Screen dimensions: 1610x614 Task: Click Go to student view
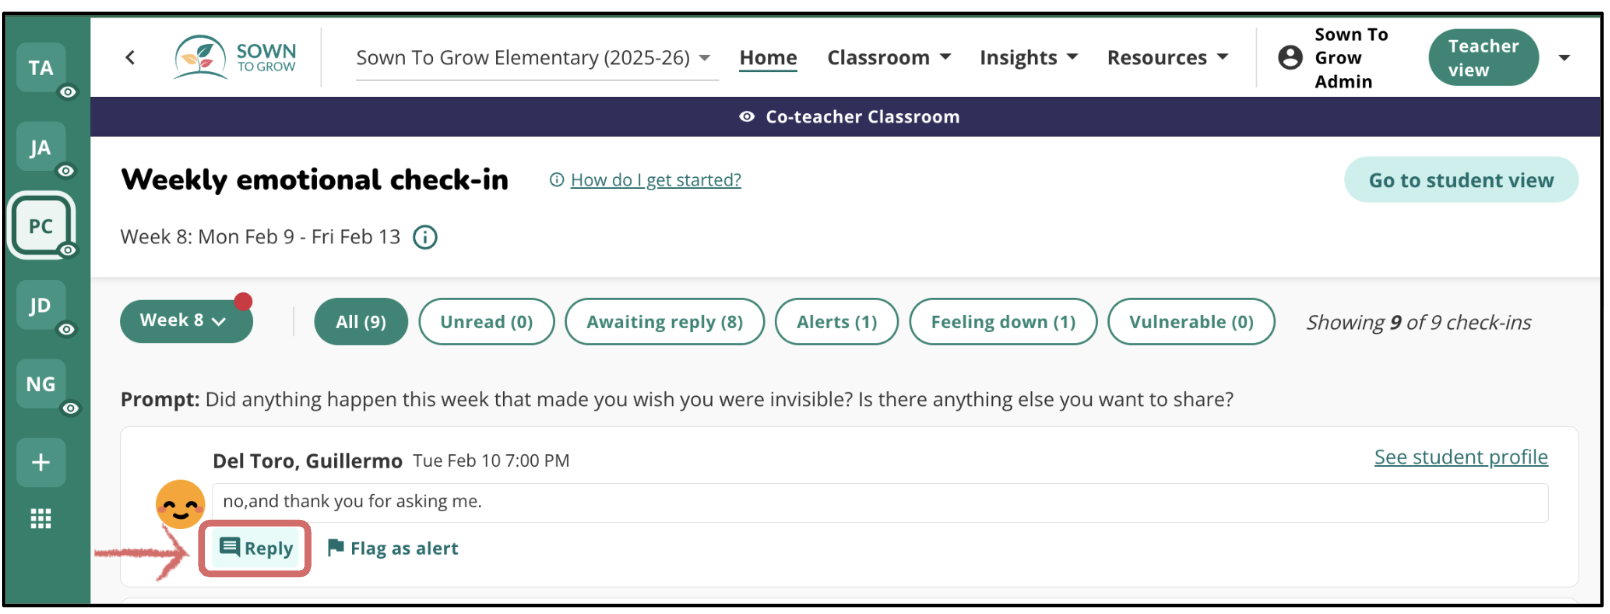tap(1461, 179)
